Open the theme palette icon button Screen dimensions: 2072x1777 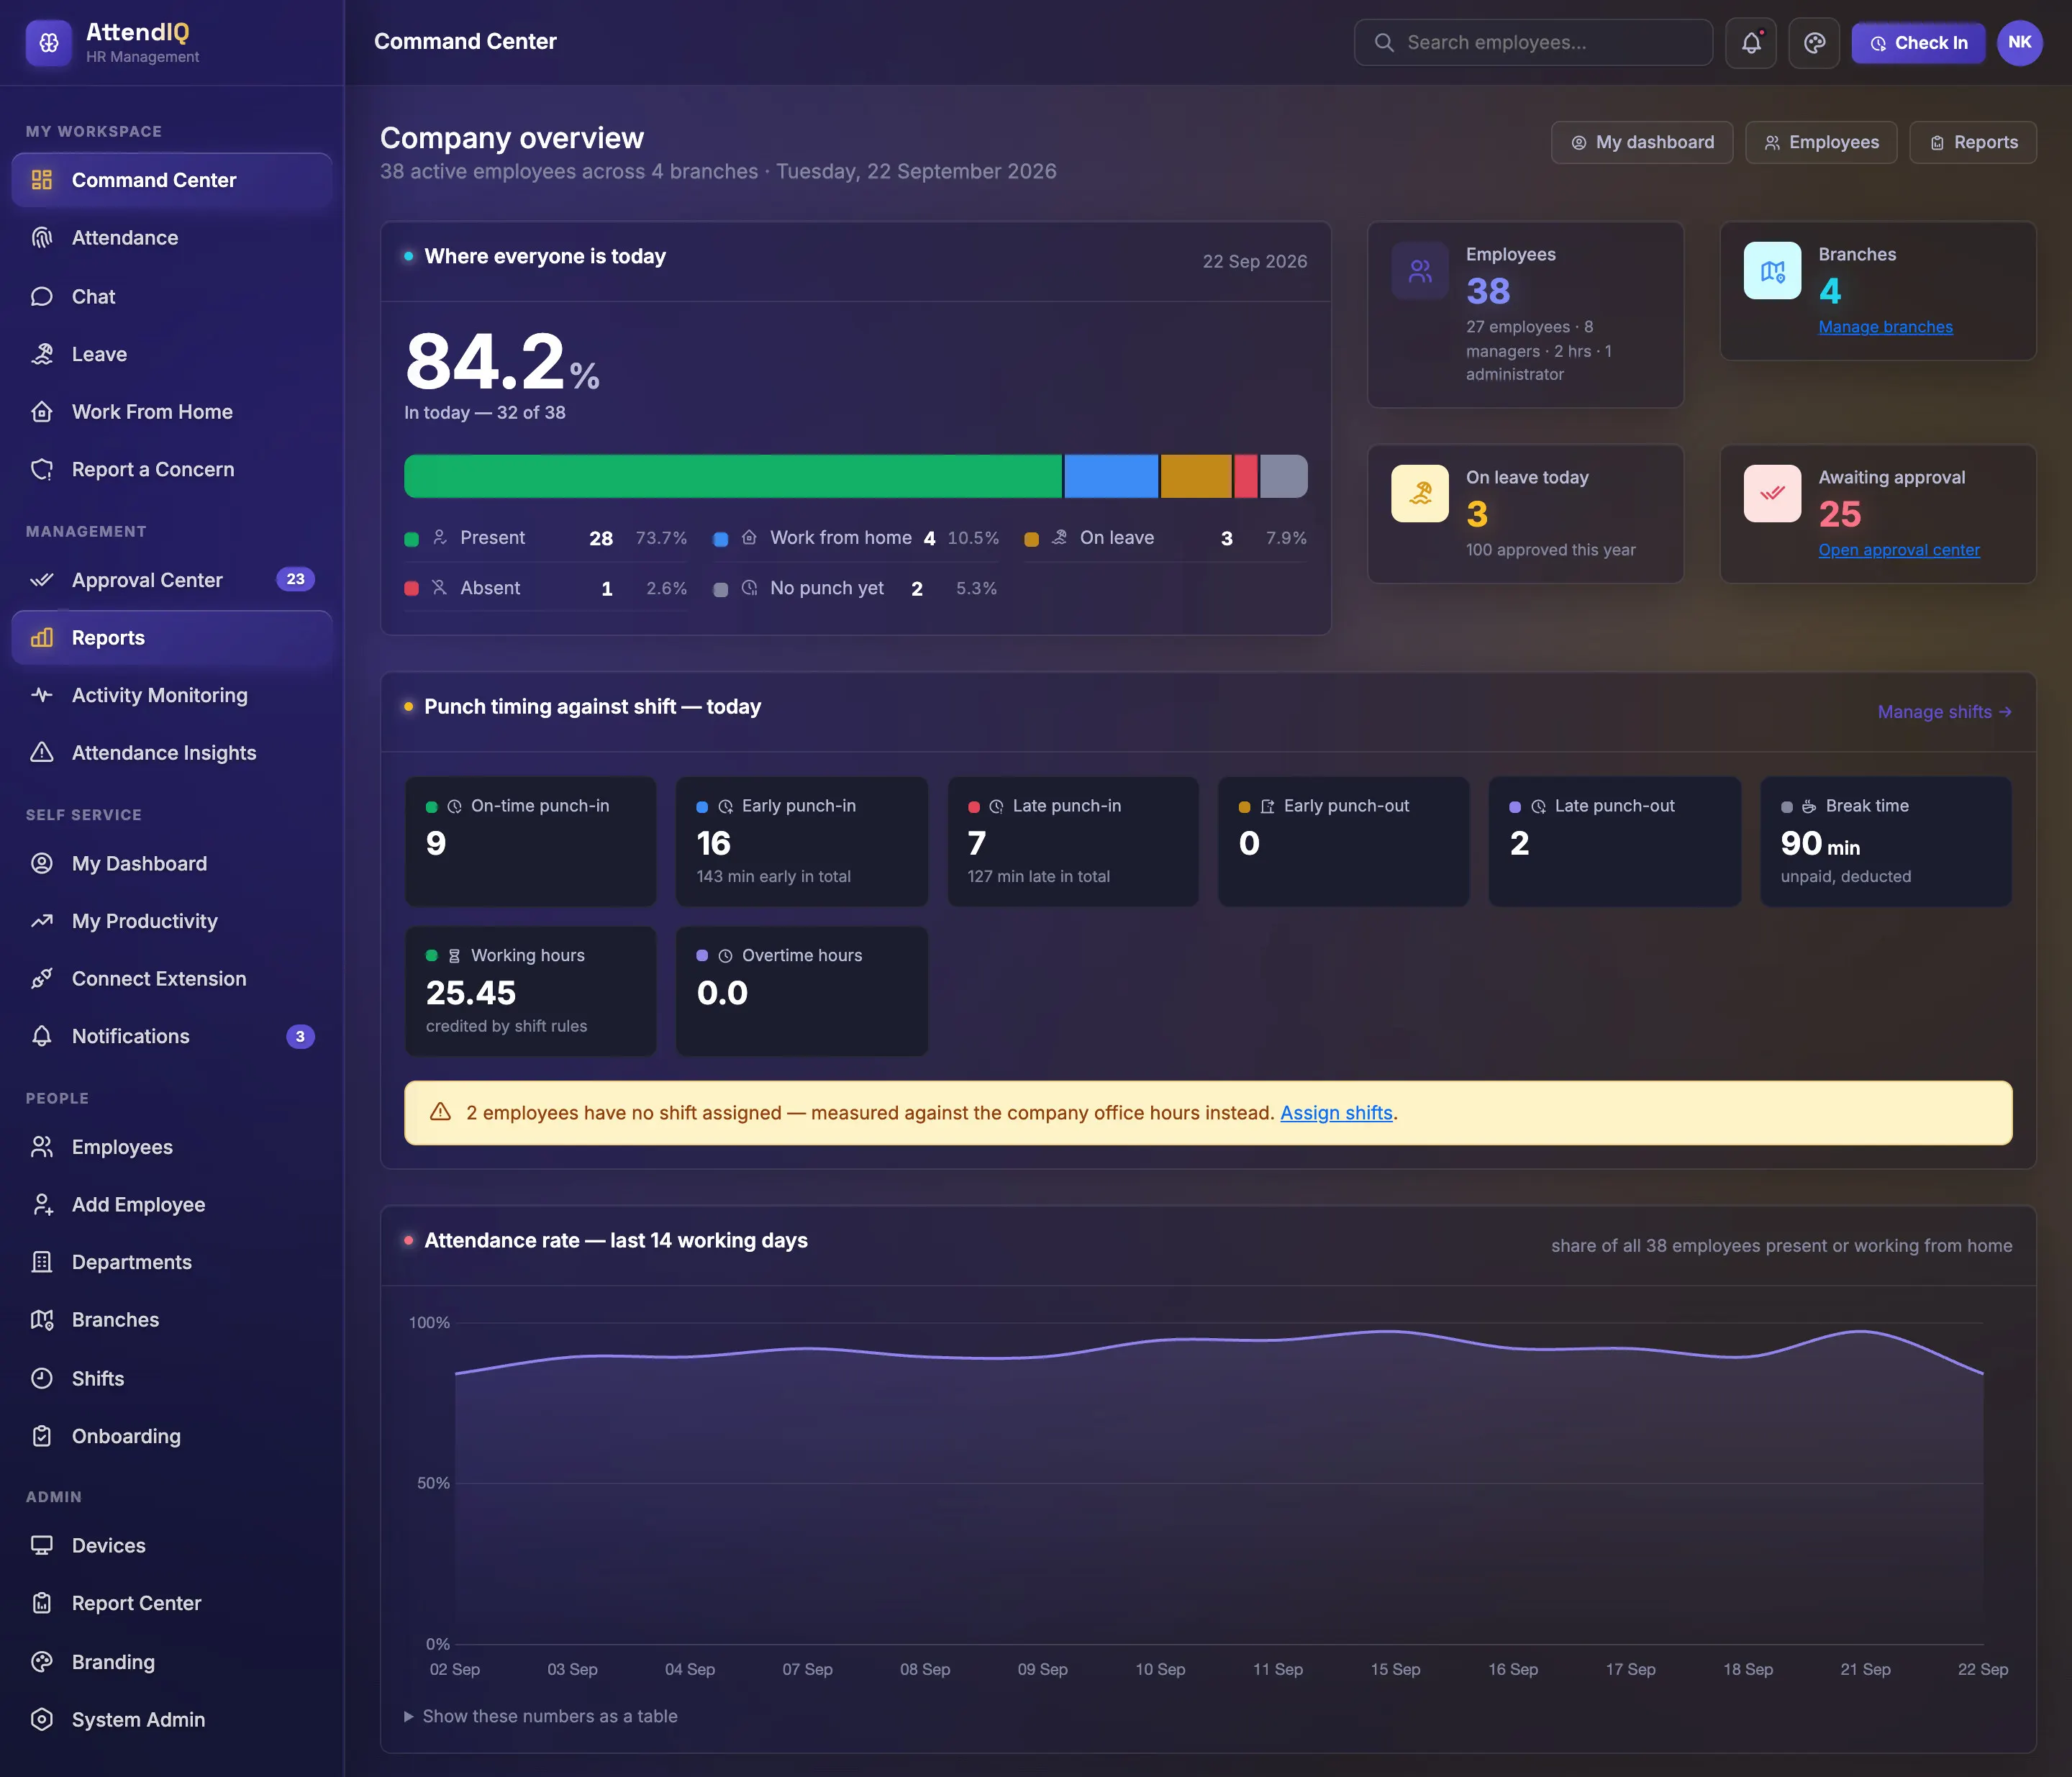pyautogui.click(x=1814, y=43)
